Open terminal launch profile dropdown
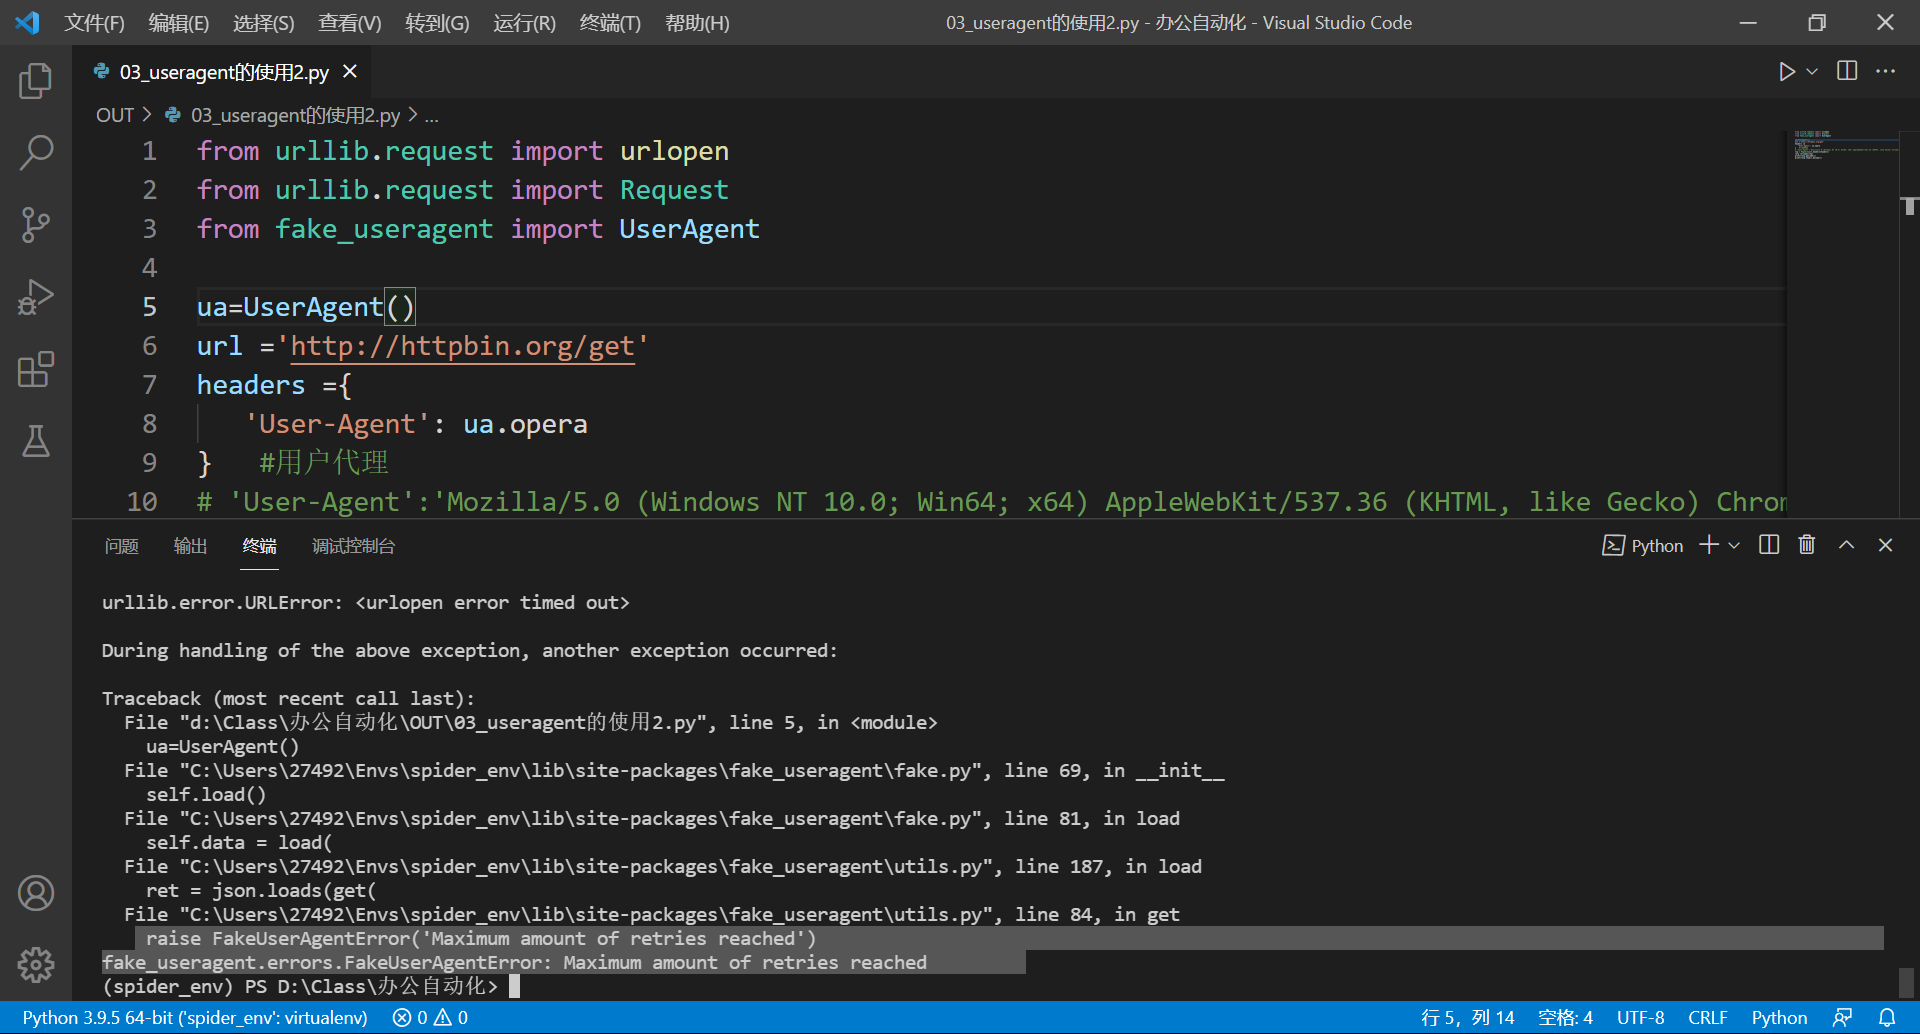The image size is (1920, 1034). click(1735, 545)
